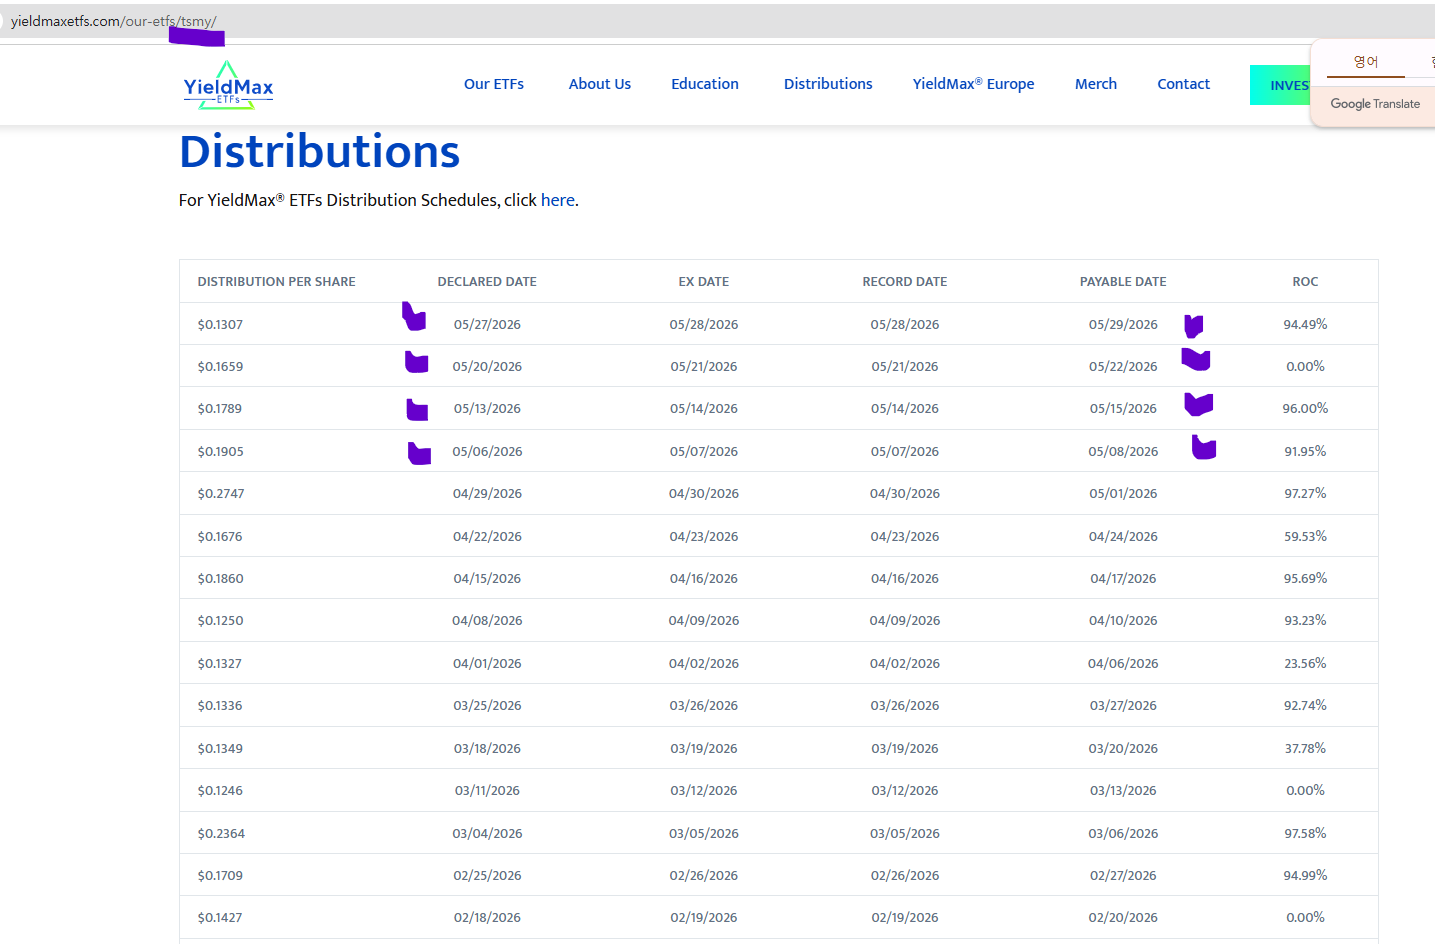Viewport: 1435px width, 944px height.
Task: Click the browser address bar URL
Action: pyautogui.click(x=113, y=21)
